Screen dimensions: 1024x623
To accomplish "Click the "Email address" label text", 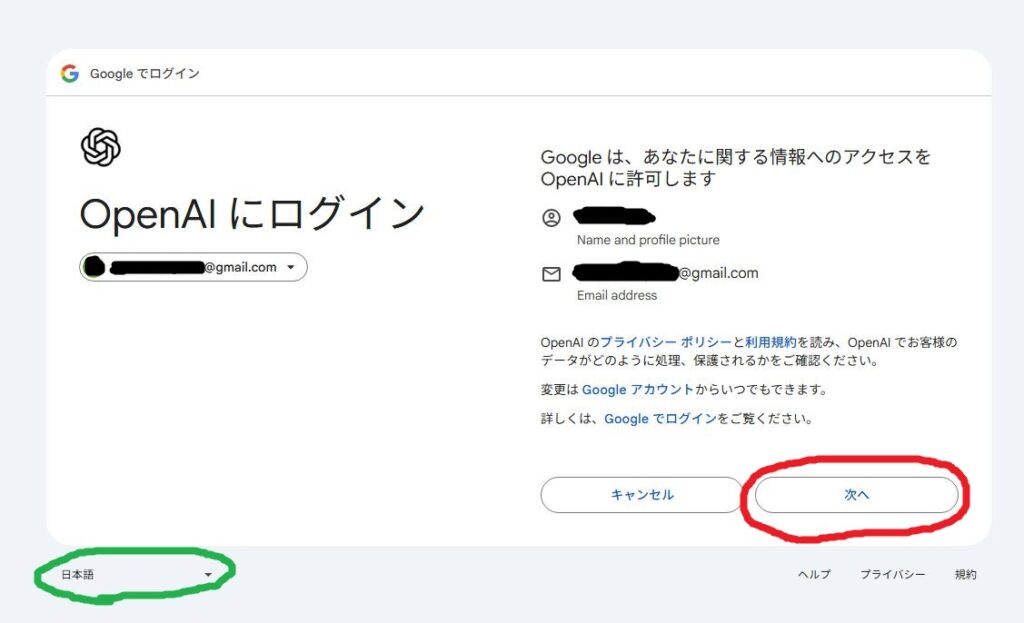I will (x=616, y=295).
